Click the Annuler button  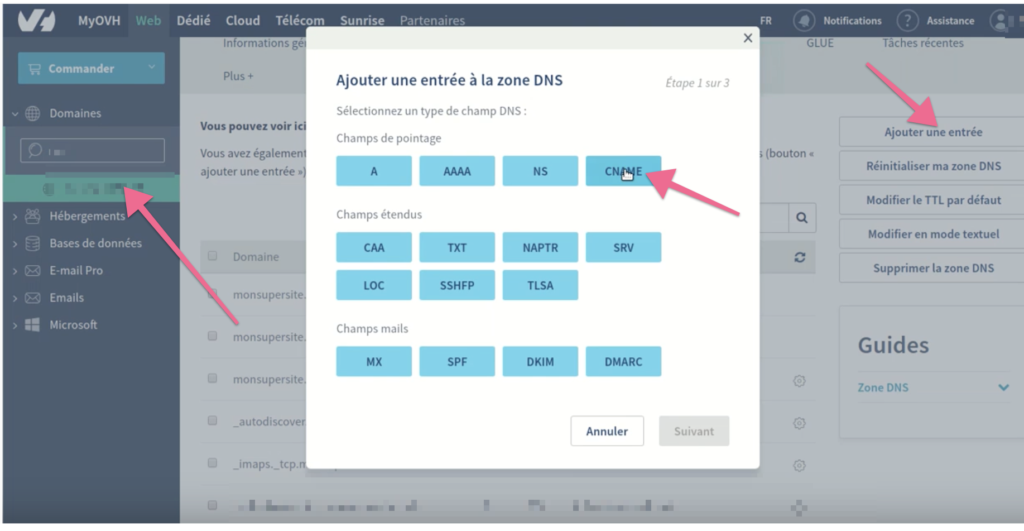click(x=607, y=431)
